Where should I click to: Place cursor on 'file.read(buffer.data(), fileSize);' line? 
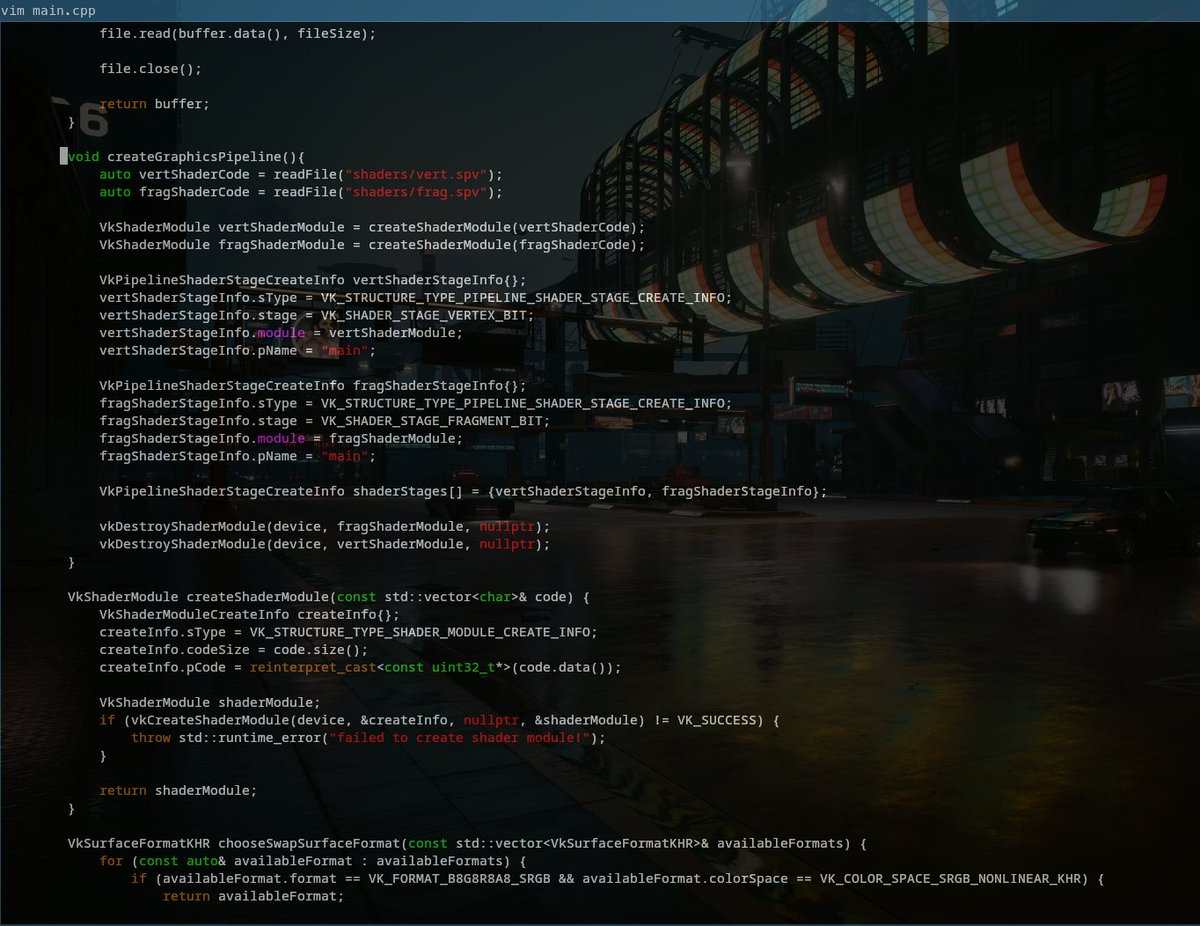[238, 34]
